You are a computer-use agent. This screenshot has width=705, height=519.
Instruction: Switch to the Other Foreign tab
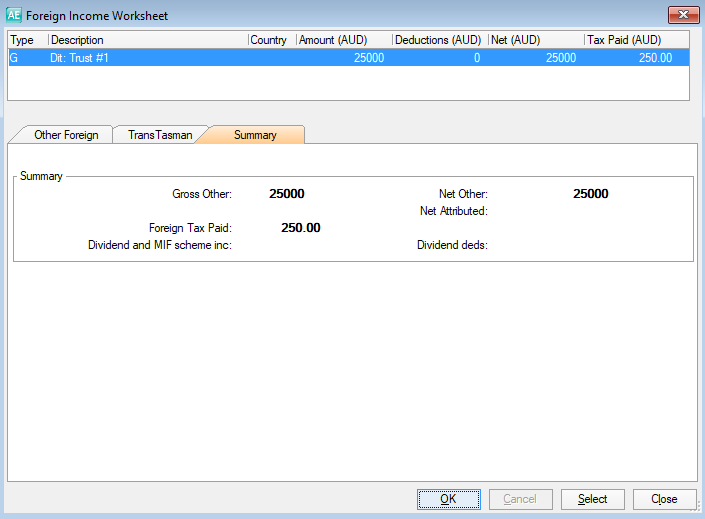point(66,135)
